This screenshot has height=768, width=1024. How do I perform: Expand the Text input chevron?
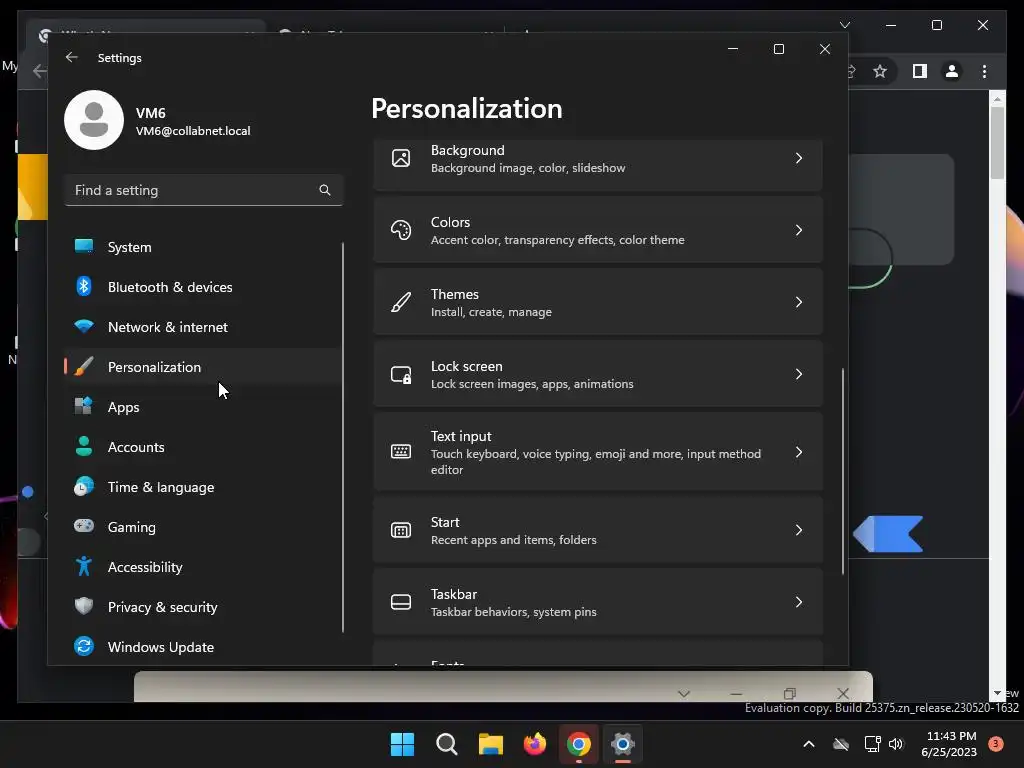click(x=799, y=452)
